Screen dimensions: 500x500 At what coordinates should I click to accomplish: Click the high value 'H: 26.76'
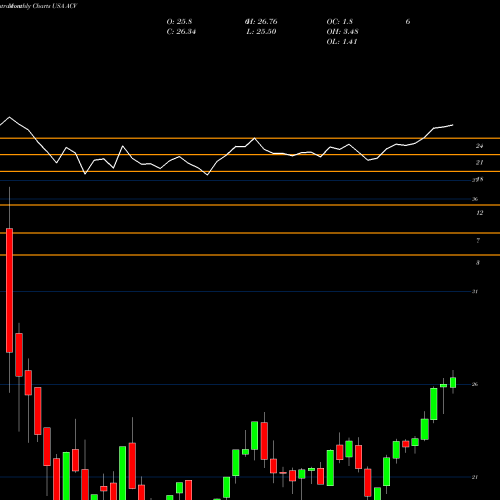(x=261, y=22)
